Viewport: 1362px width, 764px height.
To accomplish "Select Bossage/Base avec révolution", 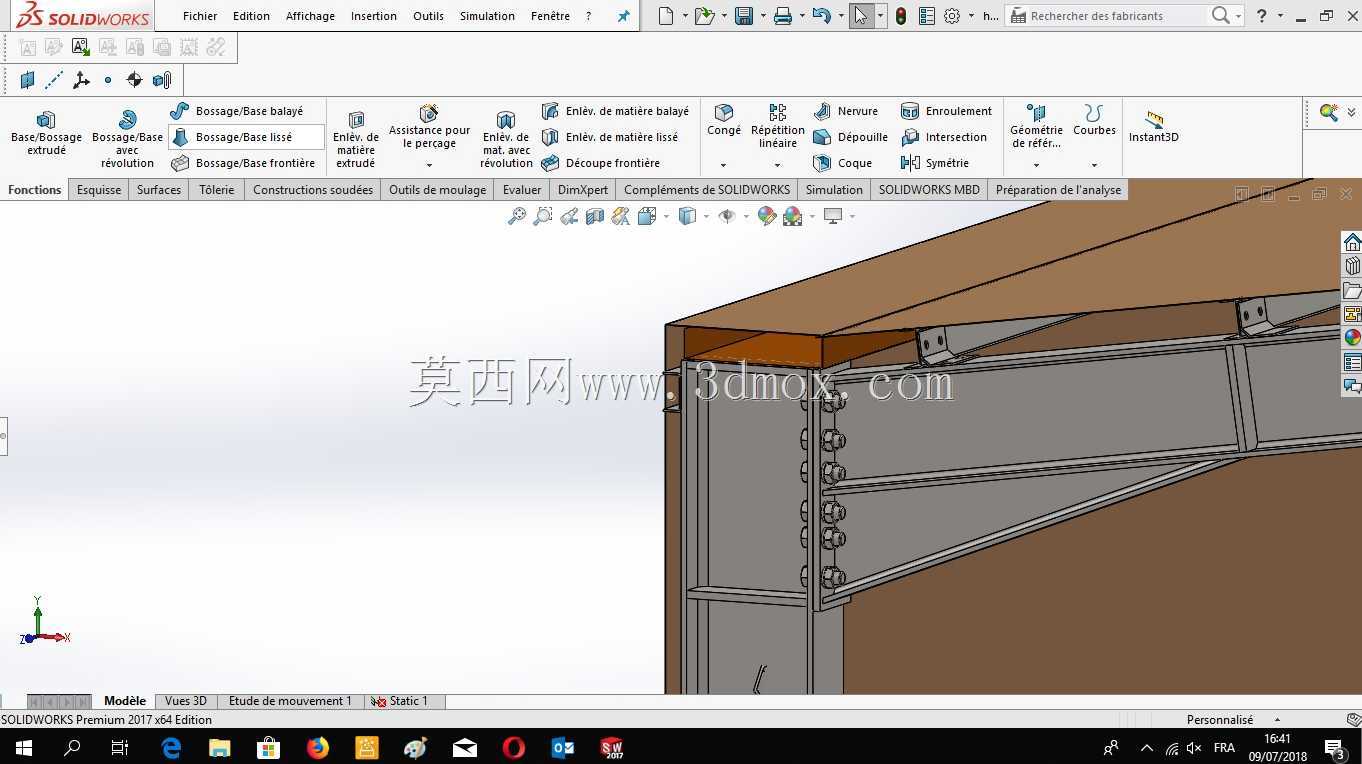I will click(127, 139).
